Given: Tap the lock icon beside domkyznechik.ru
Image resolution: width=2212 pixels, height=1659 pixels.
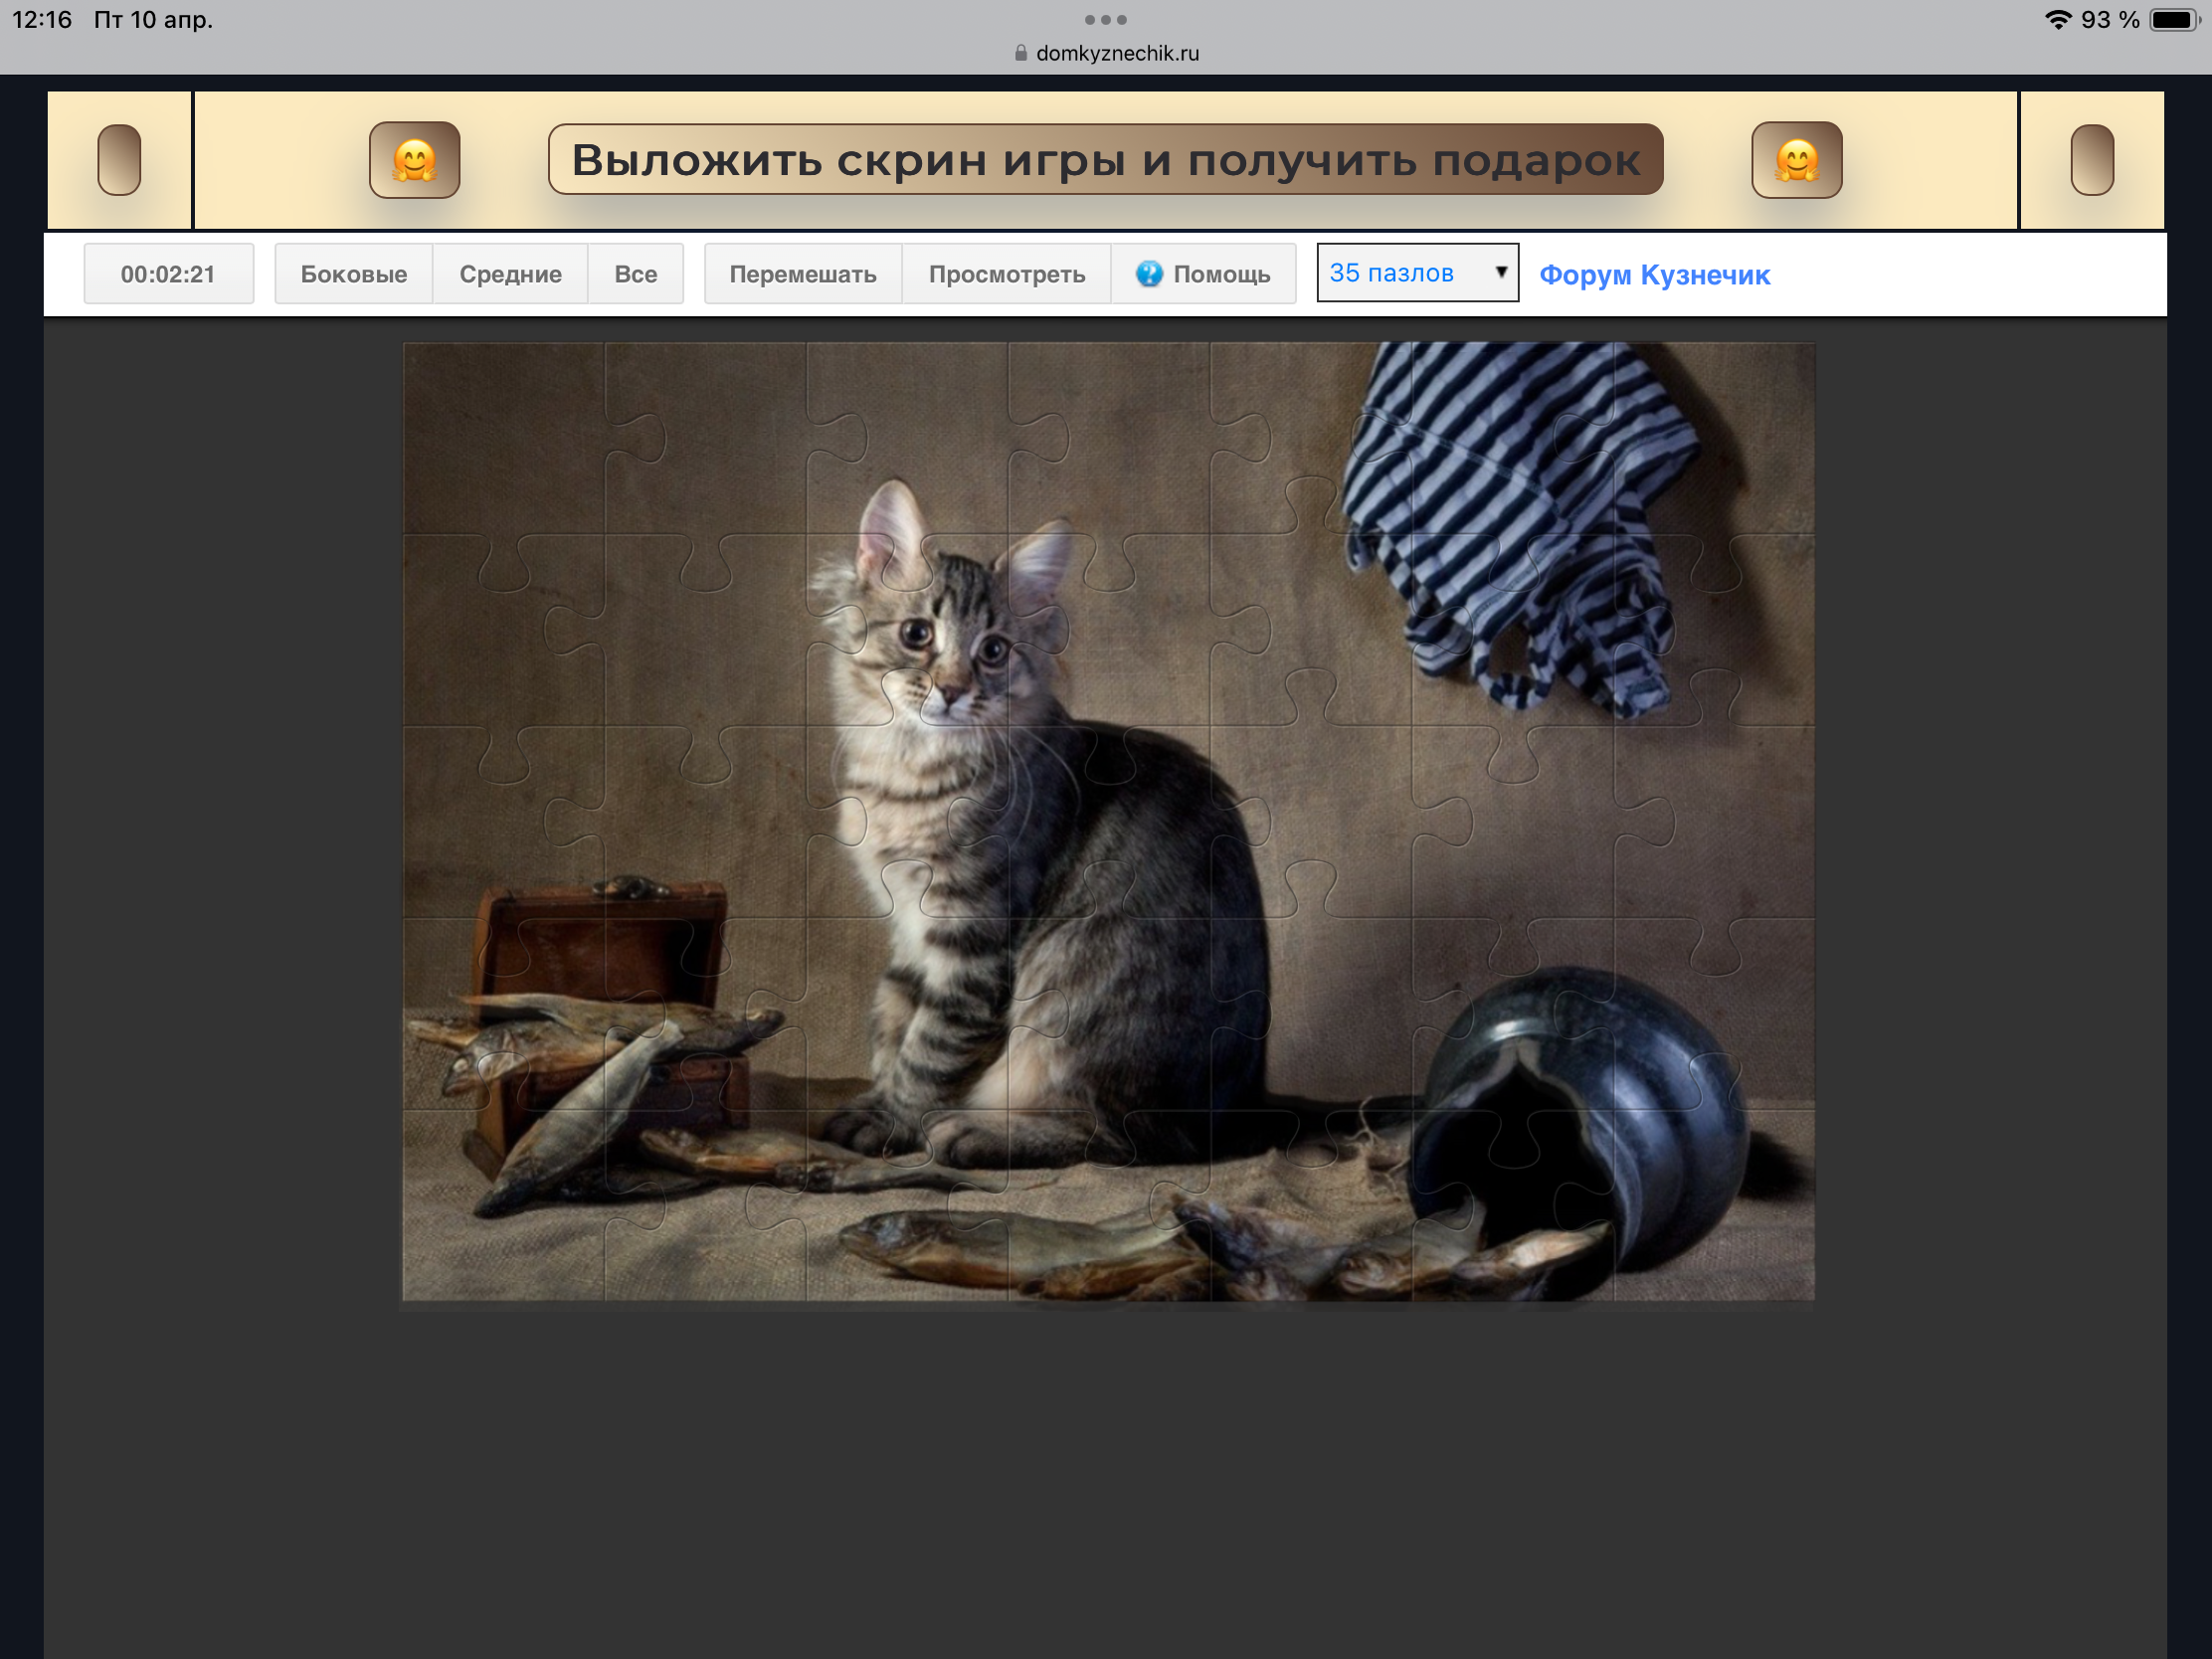Looking at the screenshot, I should point(1020,53).
